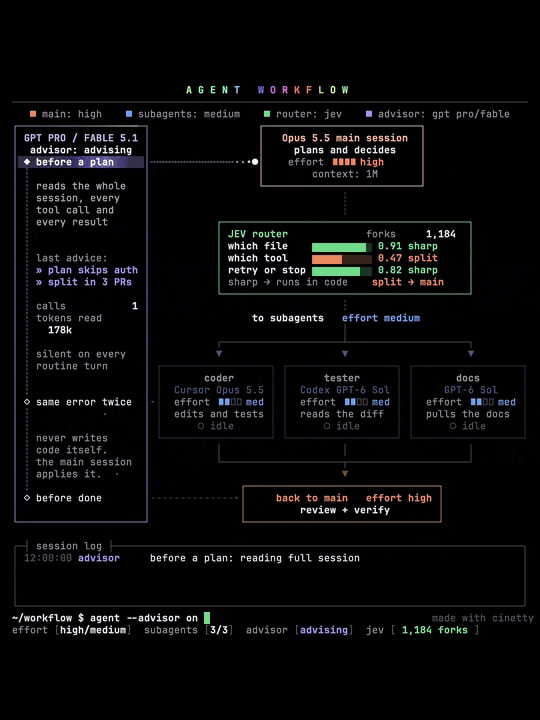The image size is (540, 720).
Task: Click the 'back to main' label
Action: [312, 498]
